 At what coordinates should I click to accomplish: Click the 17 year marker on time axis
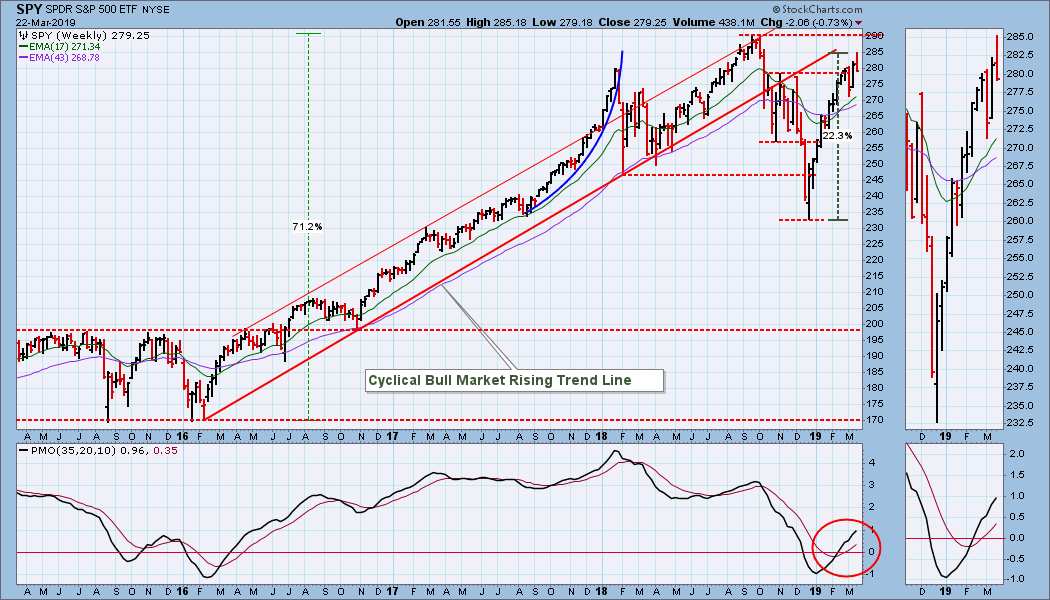click(392, 436)
